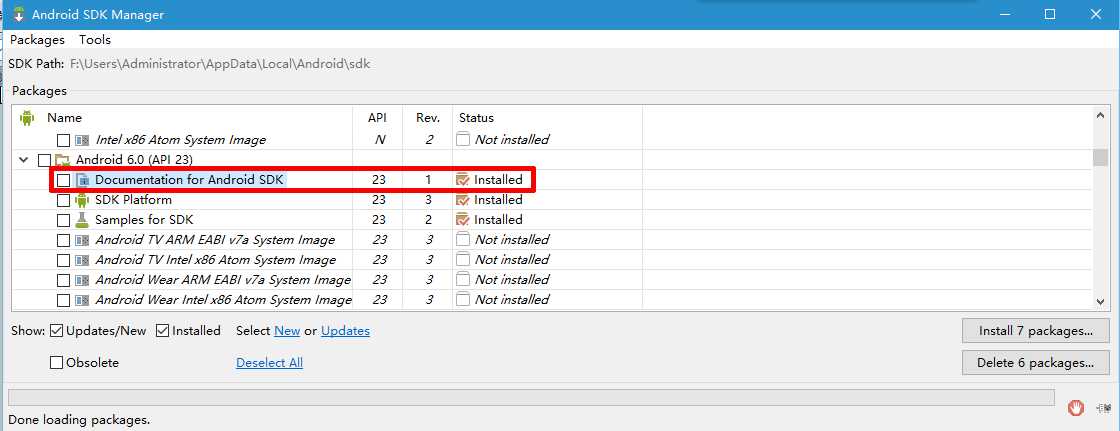1120x431 pixels.
Task: Click the Name column header
Action: tap(64, 118)
